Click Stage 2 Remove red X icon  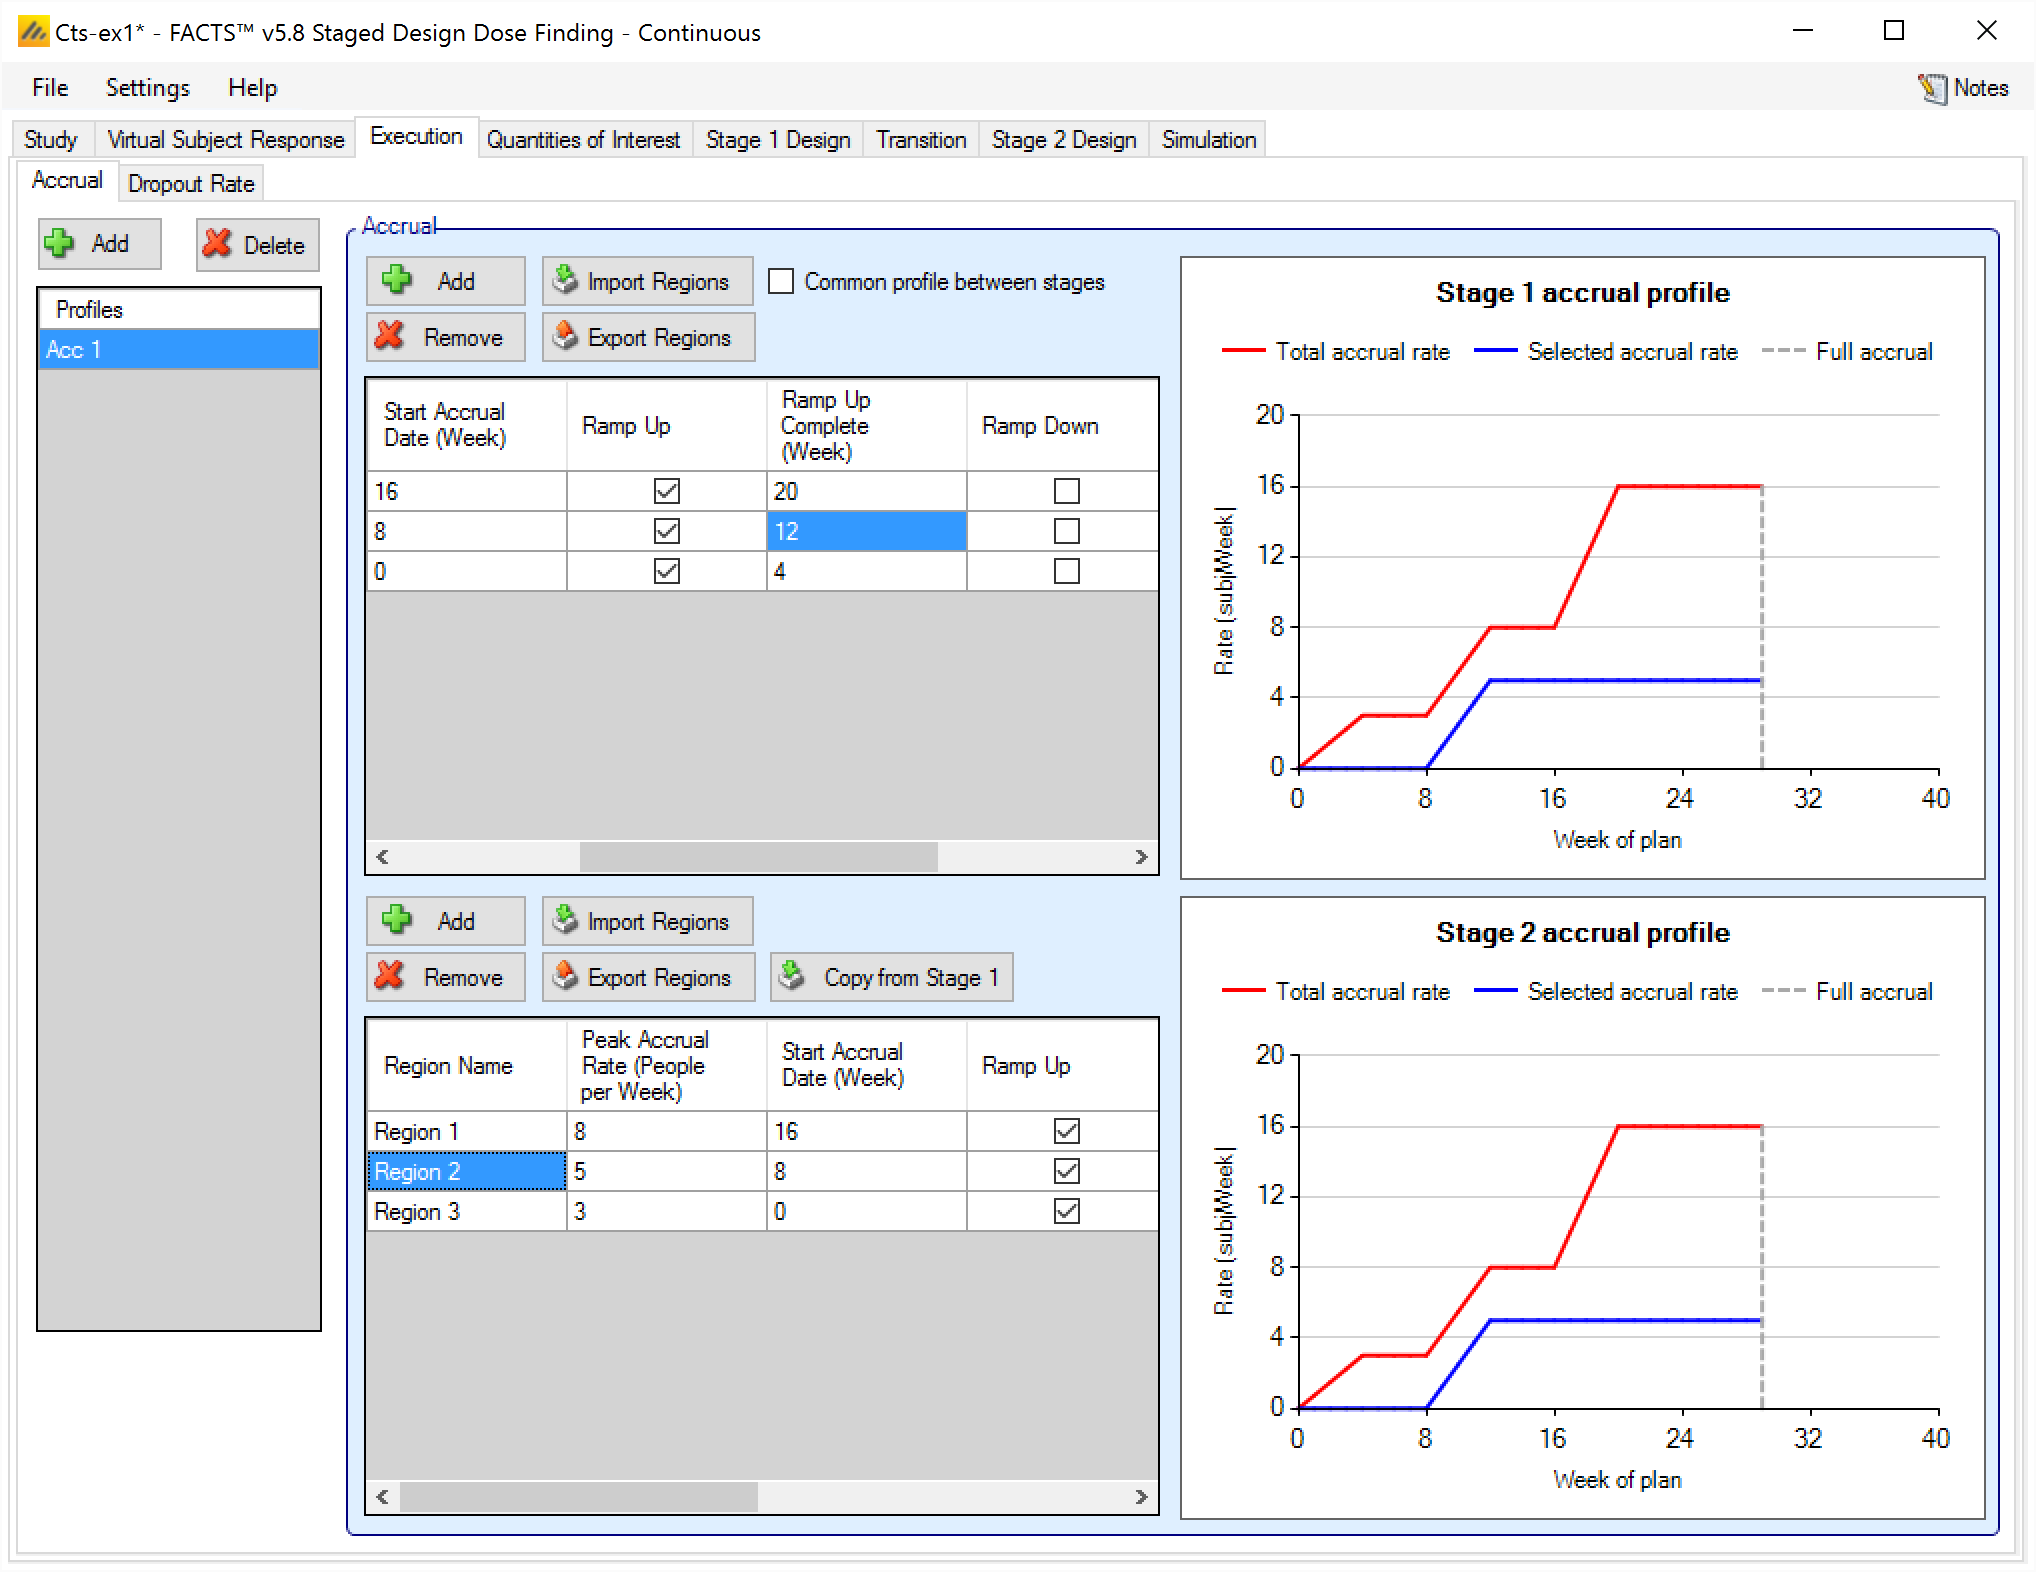click(390, 976)
